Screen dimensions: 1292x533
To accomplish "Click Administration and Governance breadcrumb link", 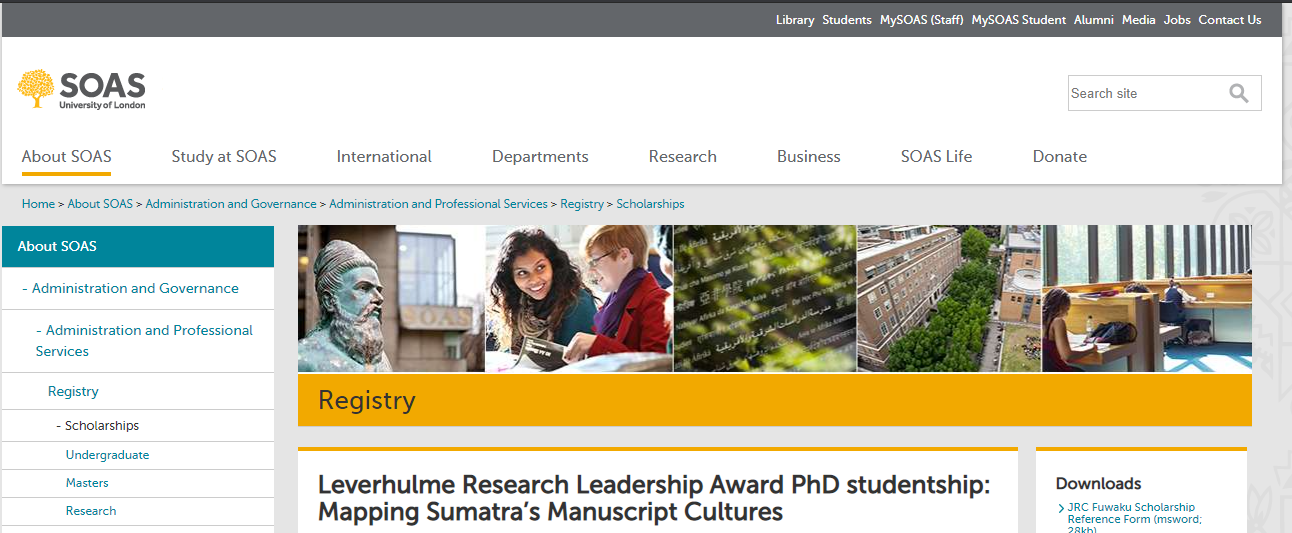I will [x=231, y=204].
